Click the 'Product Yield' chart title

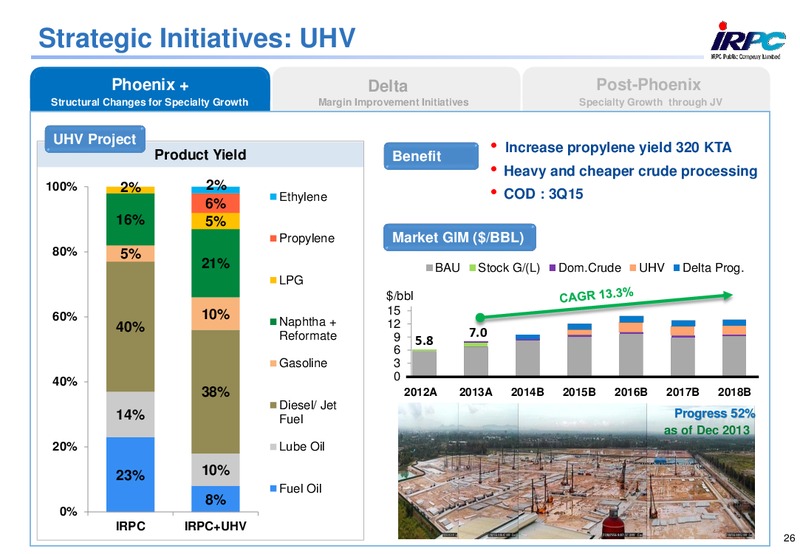tap(200, 155)
